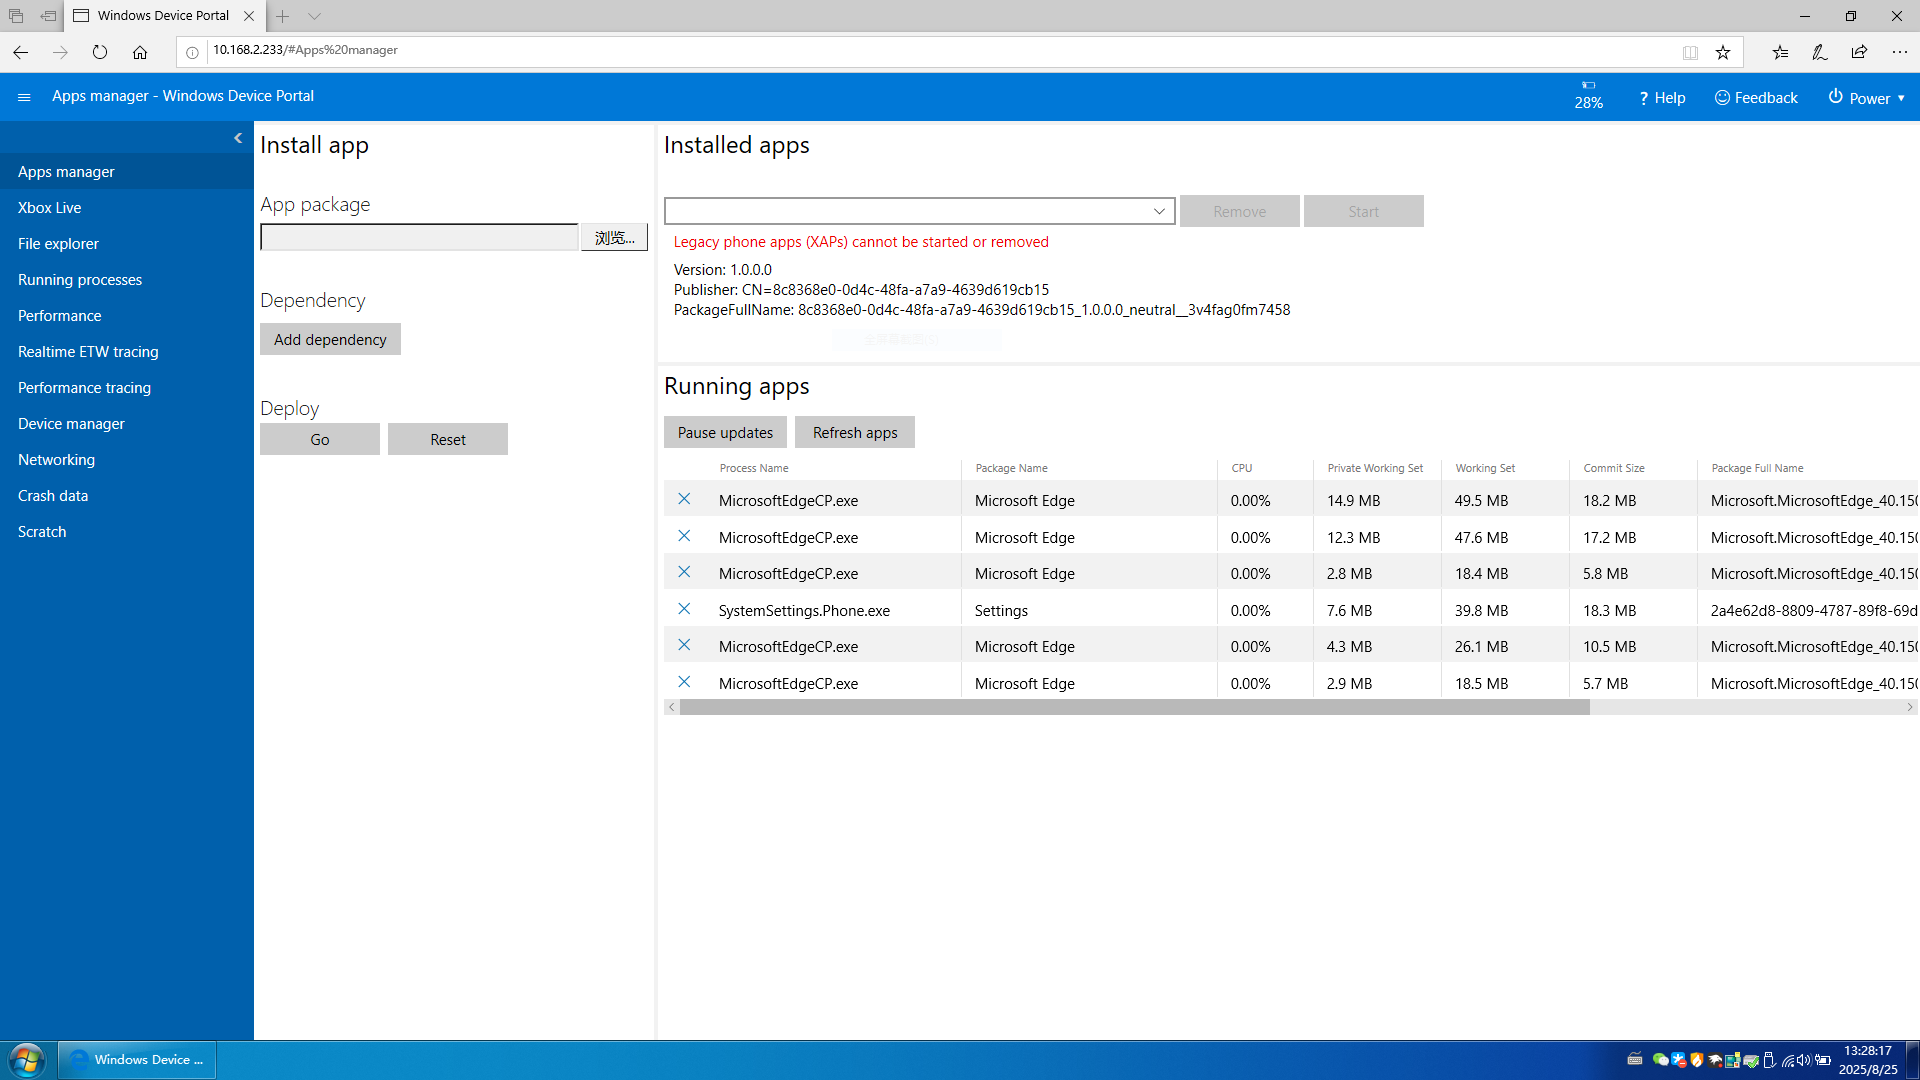Open the taskbar clock showing 13:28:17
The height and width of the screenshot is (1080, 1920).
pyautogui.click(x=1868, y=1060)
